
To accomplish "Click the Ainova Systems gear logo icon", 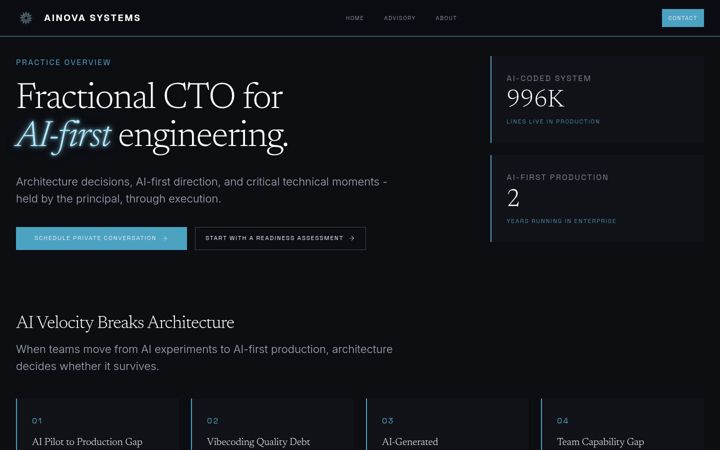I will tap(26, 18).
